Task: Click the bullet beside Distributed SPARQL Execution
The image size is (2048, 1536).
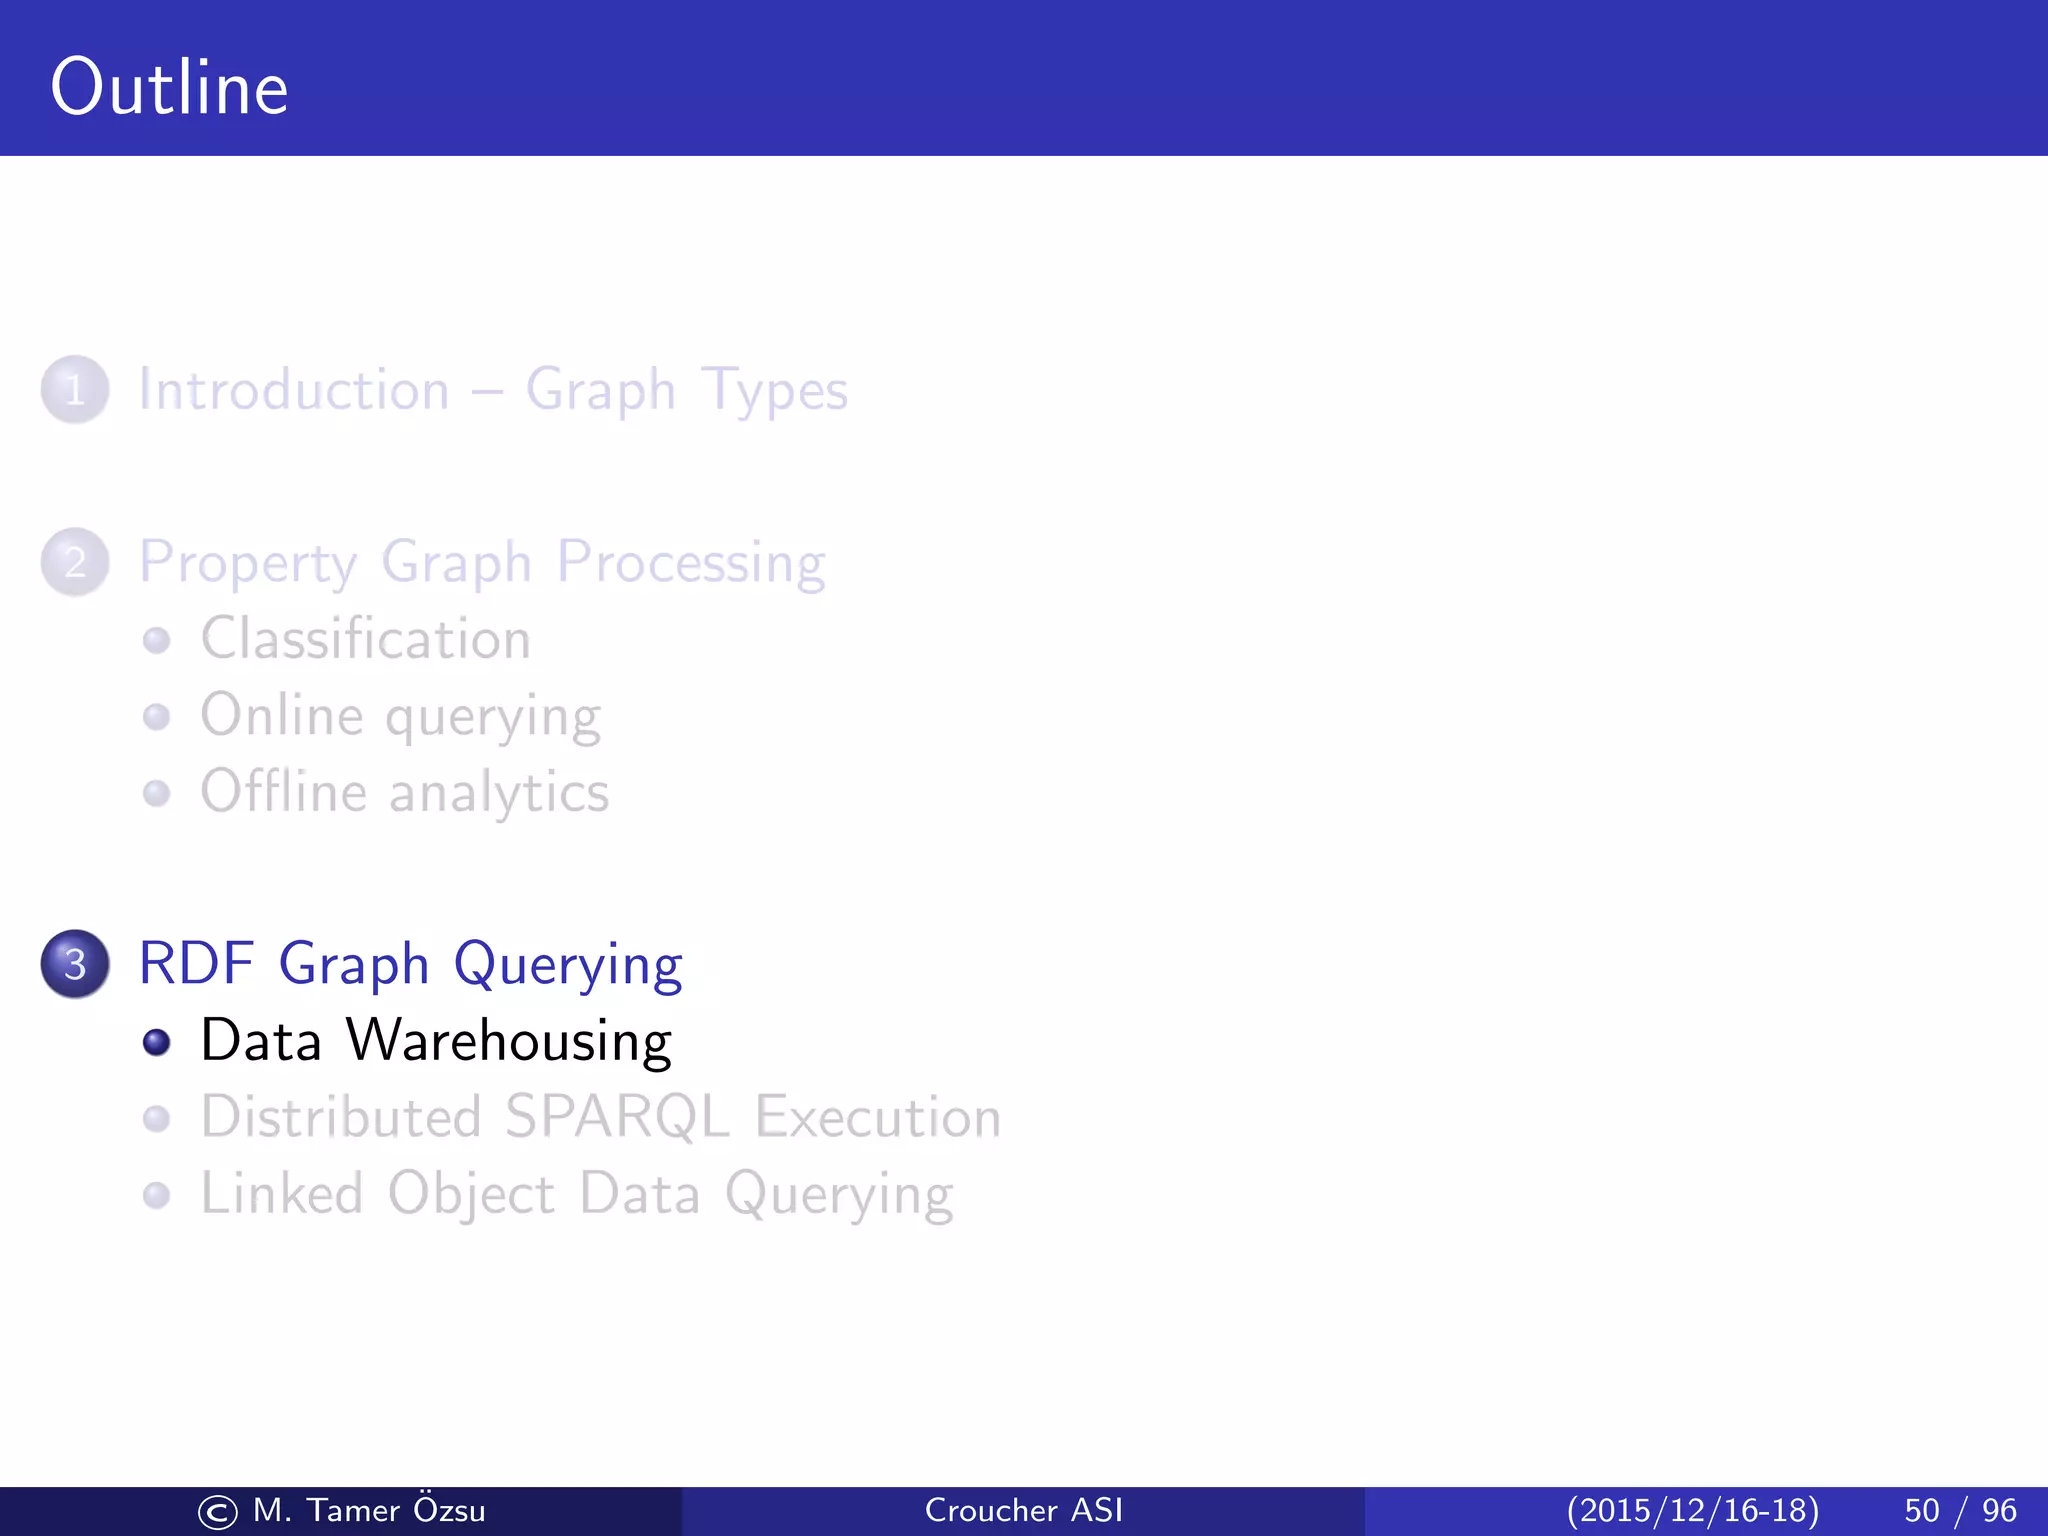Action: point(157,1119)
